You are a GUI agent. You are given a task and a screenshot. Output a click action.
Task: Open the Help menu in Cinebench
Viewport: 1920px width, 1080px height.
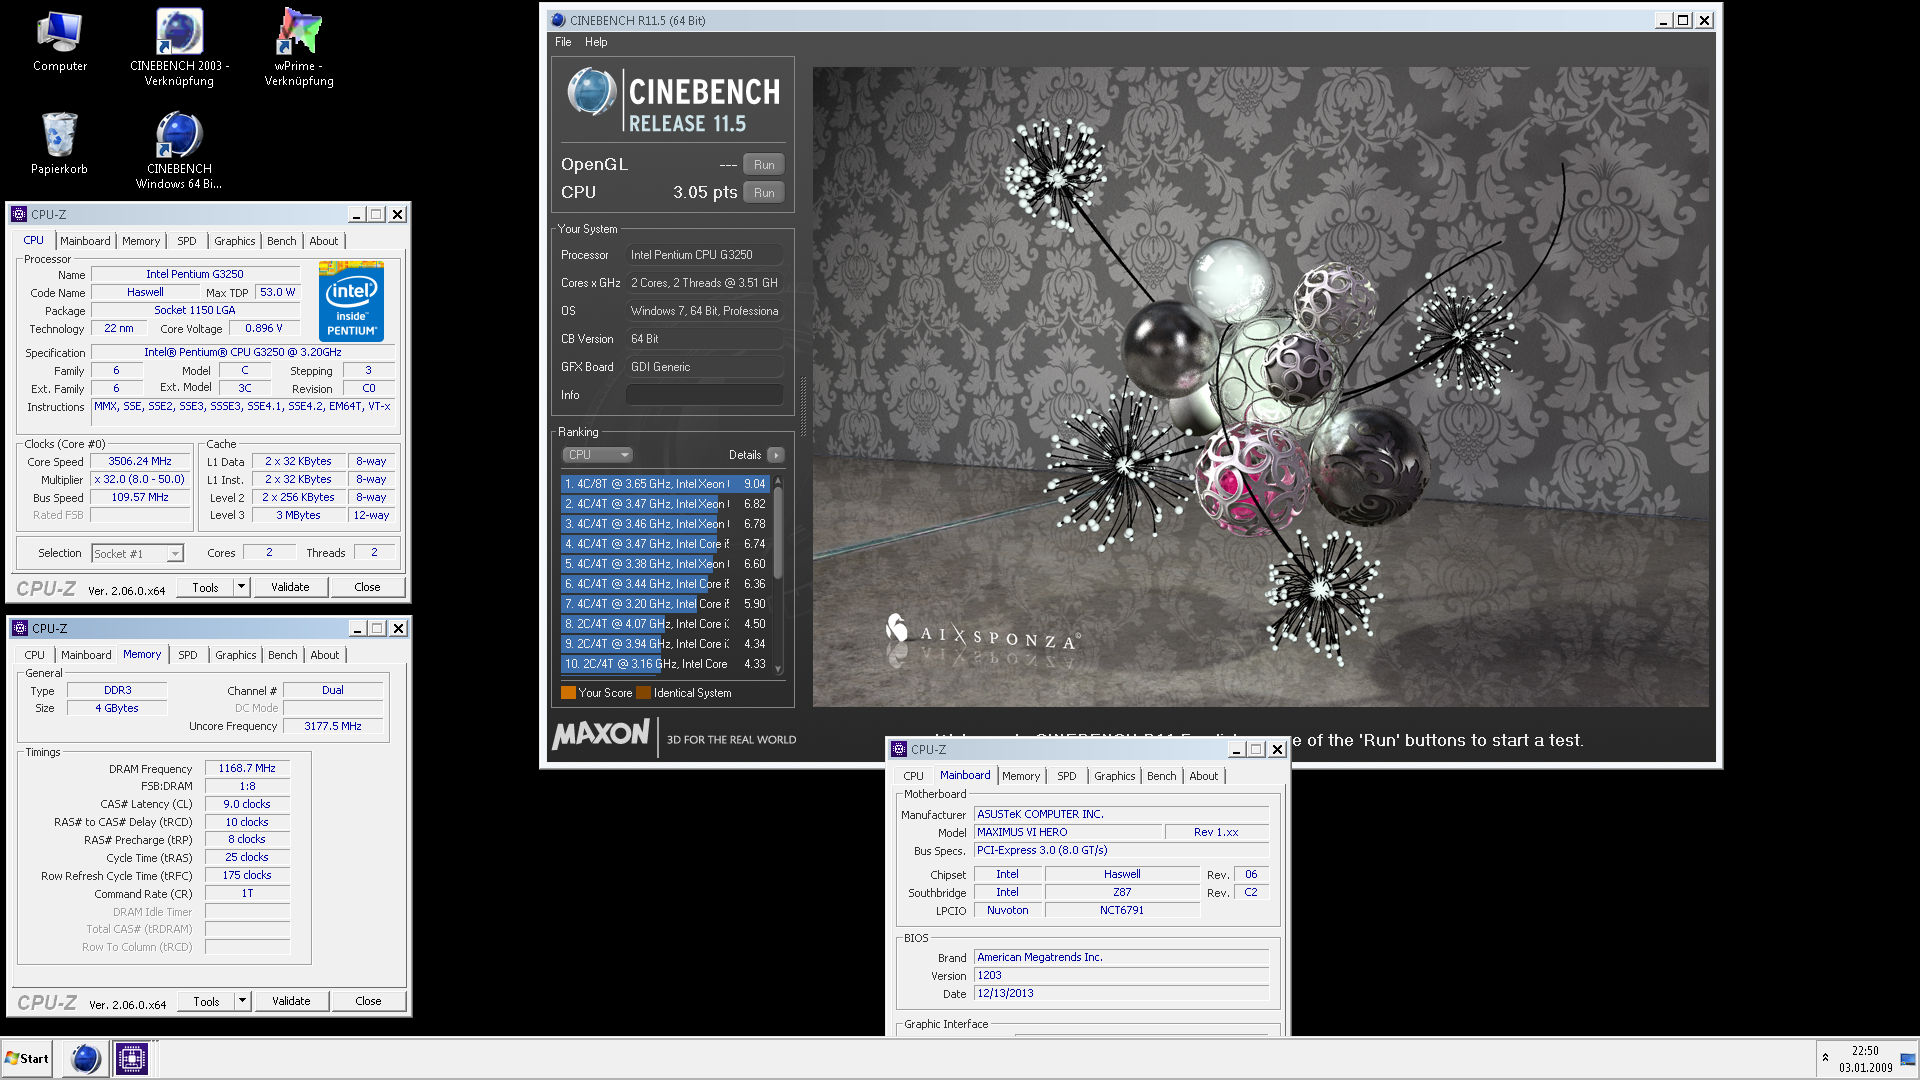coord(596,42)
